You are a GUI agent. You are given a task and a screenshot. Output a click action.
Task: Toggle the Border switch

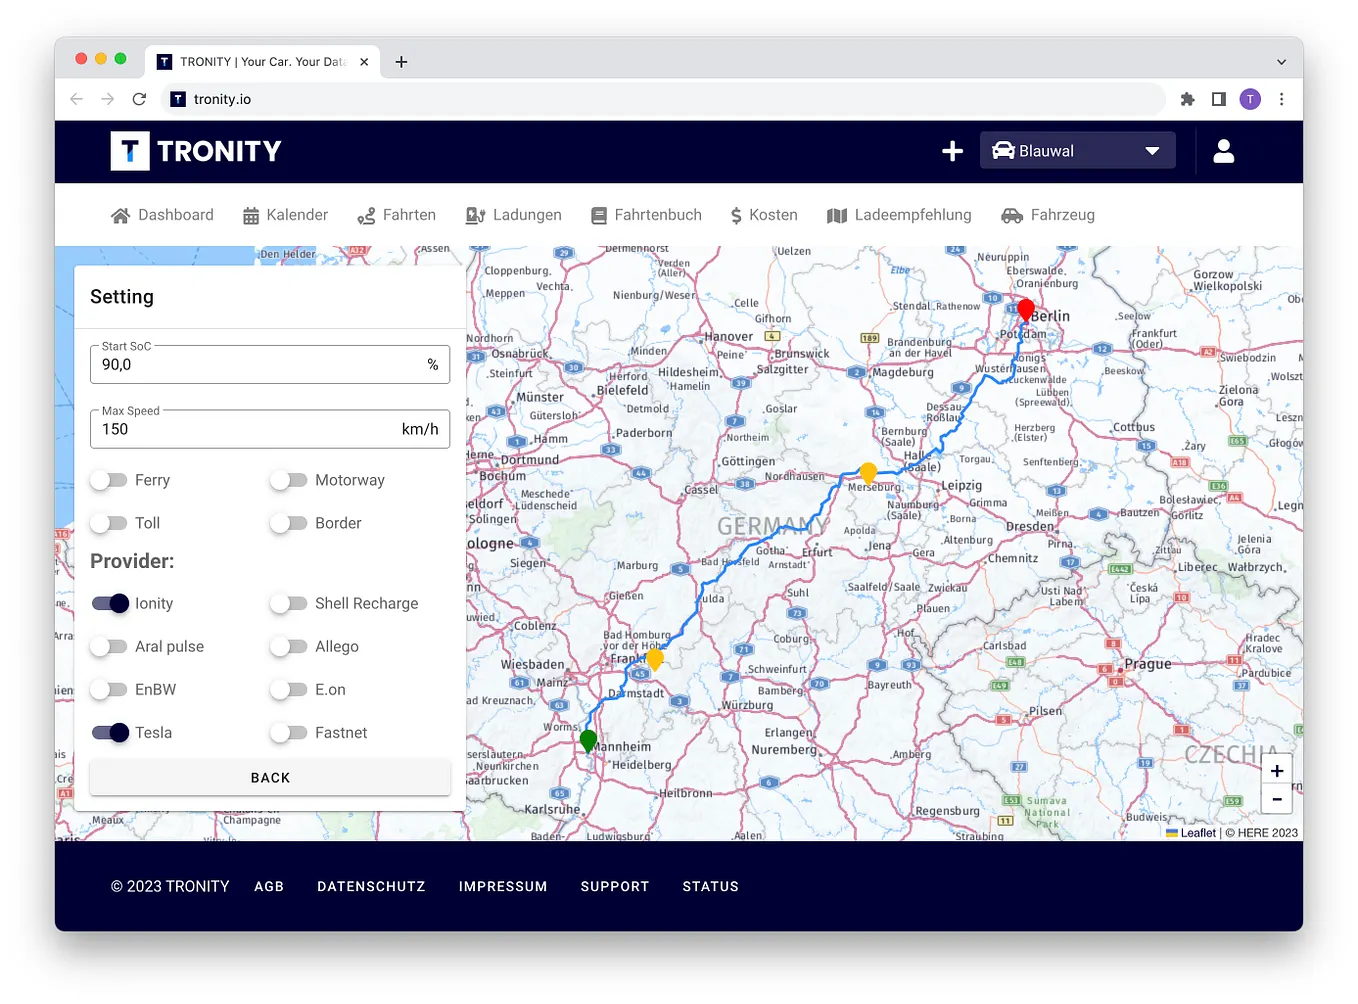[288, 523]
